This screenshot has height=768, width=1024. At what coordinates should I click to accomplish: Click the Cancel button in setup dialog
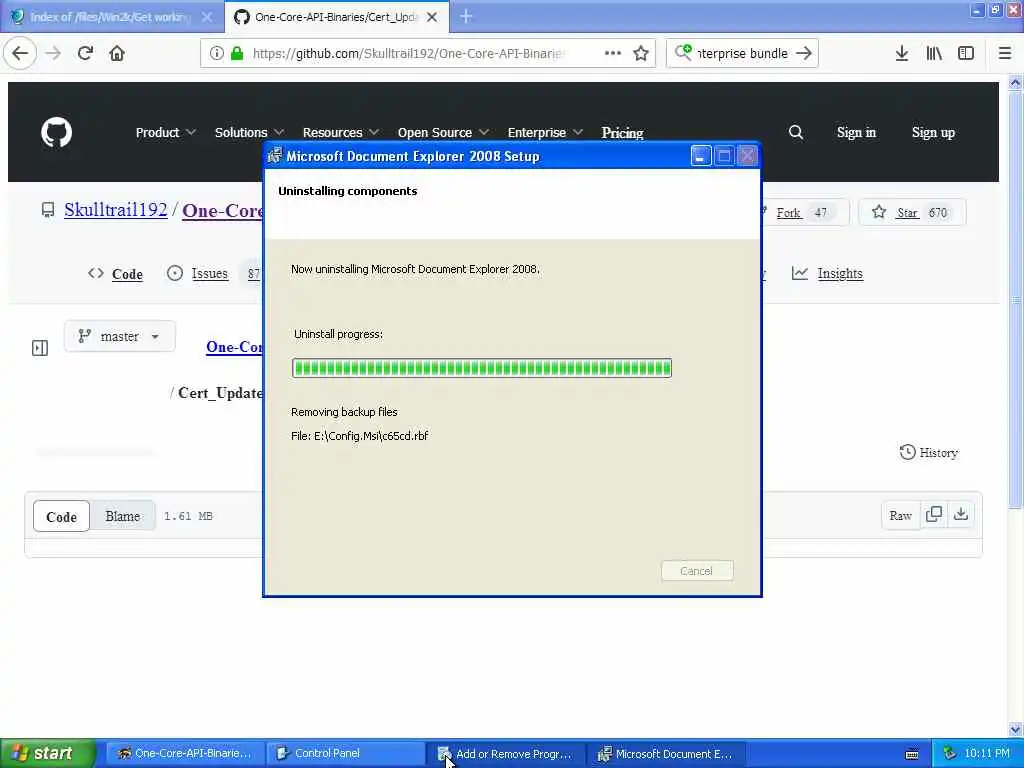(697, 571)
